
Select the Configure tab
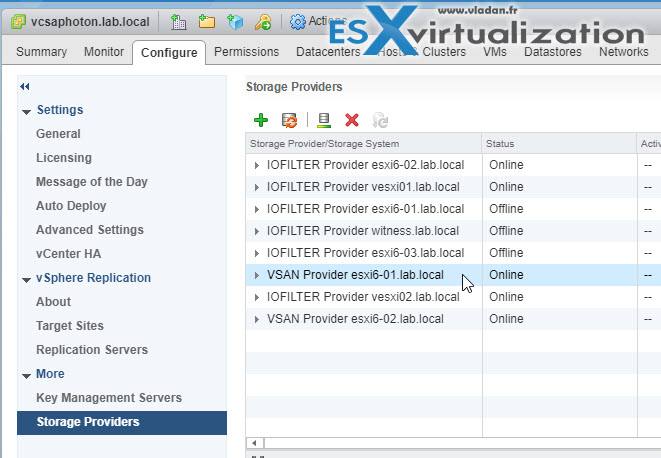(169, 53)
